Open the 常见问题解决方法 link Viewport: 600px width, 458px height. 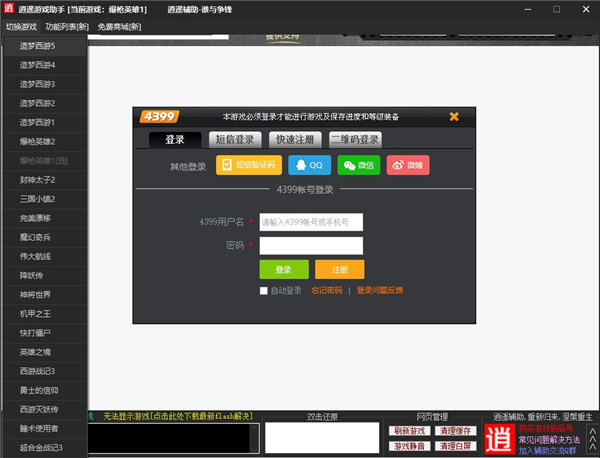point(549,440)
